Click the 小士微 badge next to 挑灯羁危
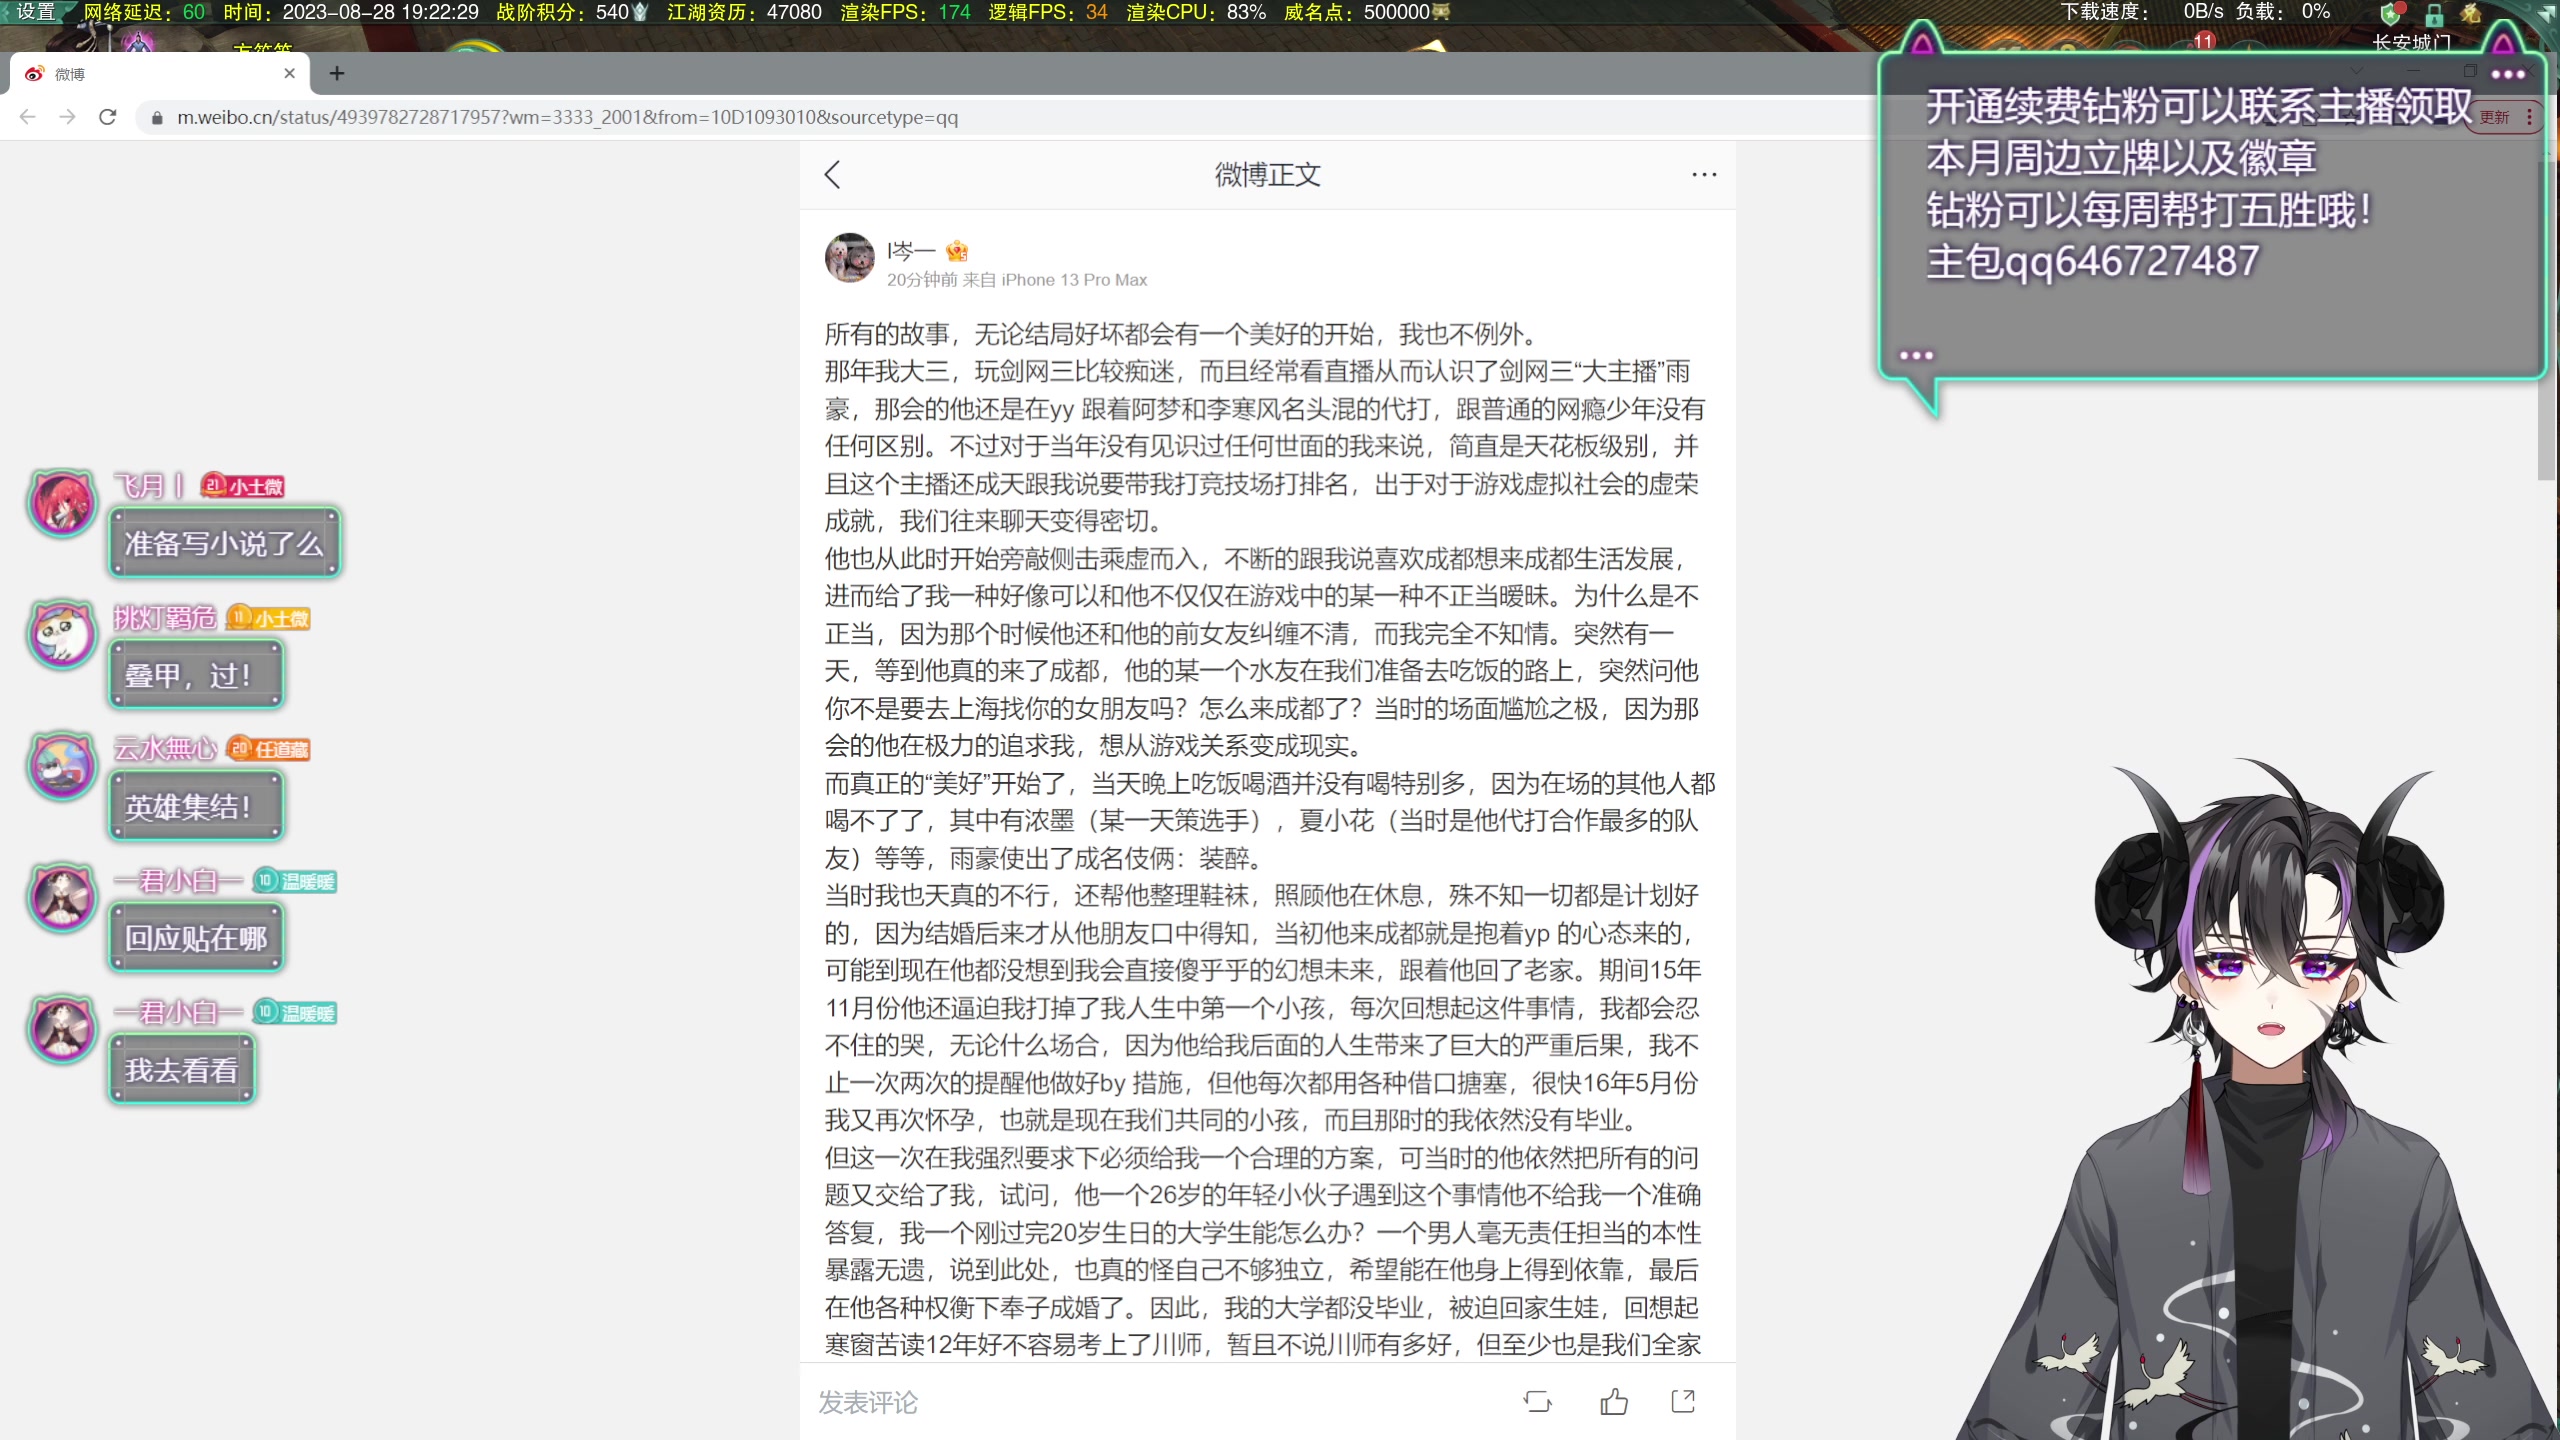 point(269,618)
